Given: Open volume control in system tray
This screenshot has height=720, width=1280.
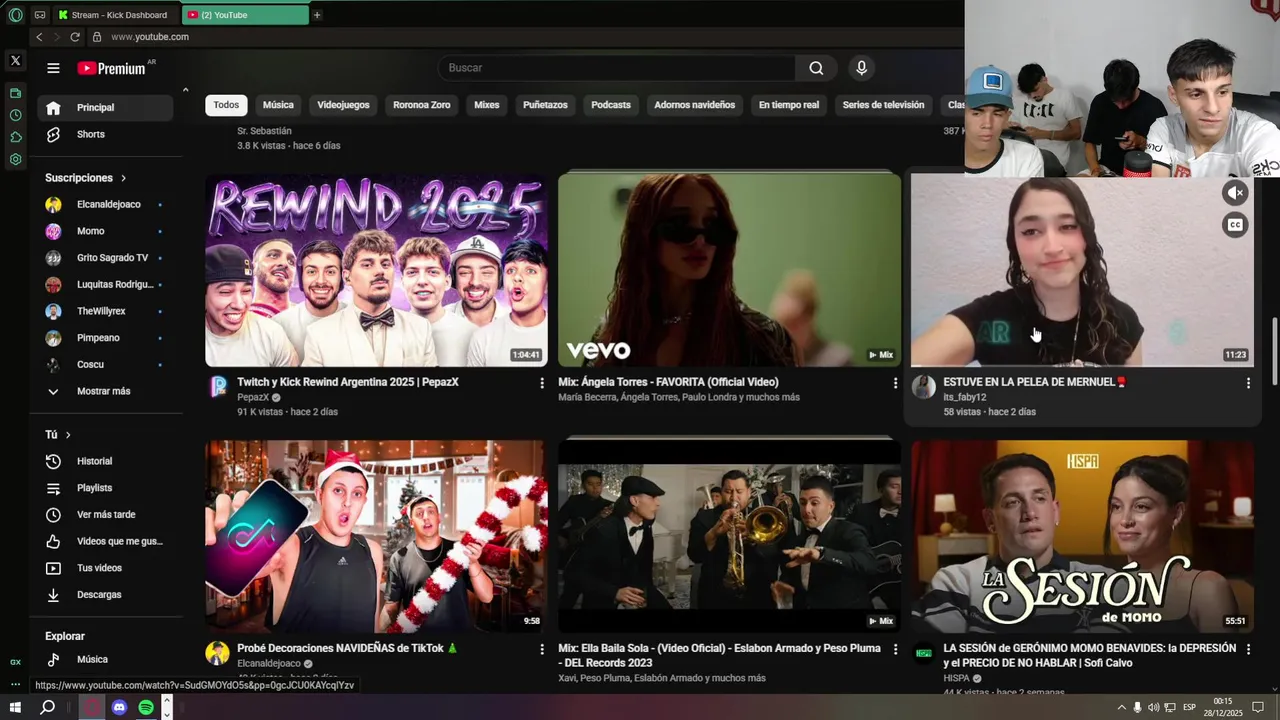Looking at the screenshot, I should [x=1153, y=707].
